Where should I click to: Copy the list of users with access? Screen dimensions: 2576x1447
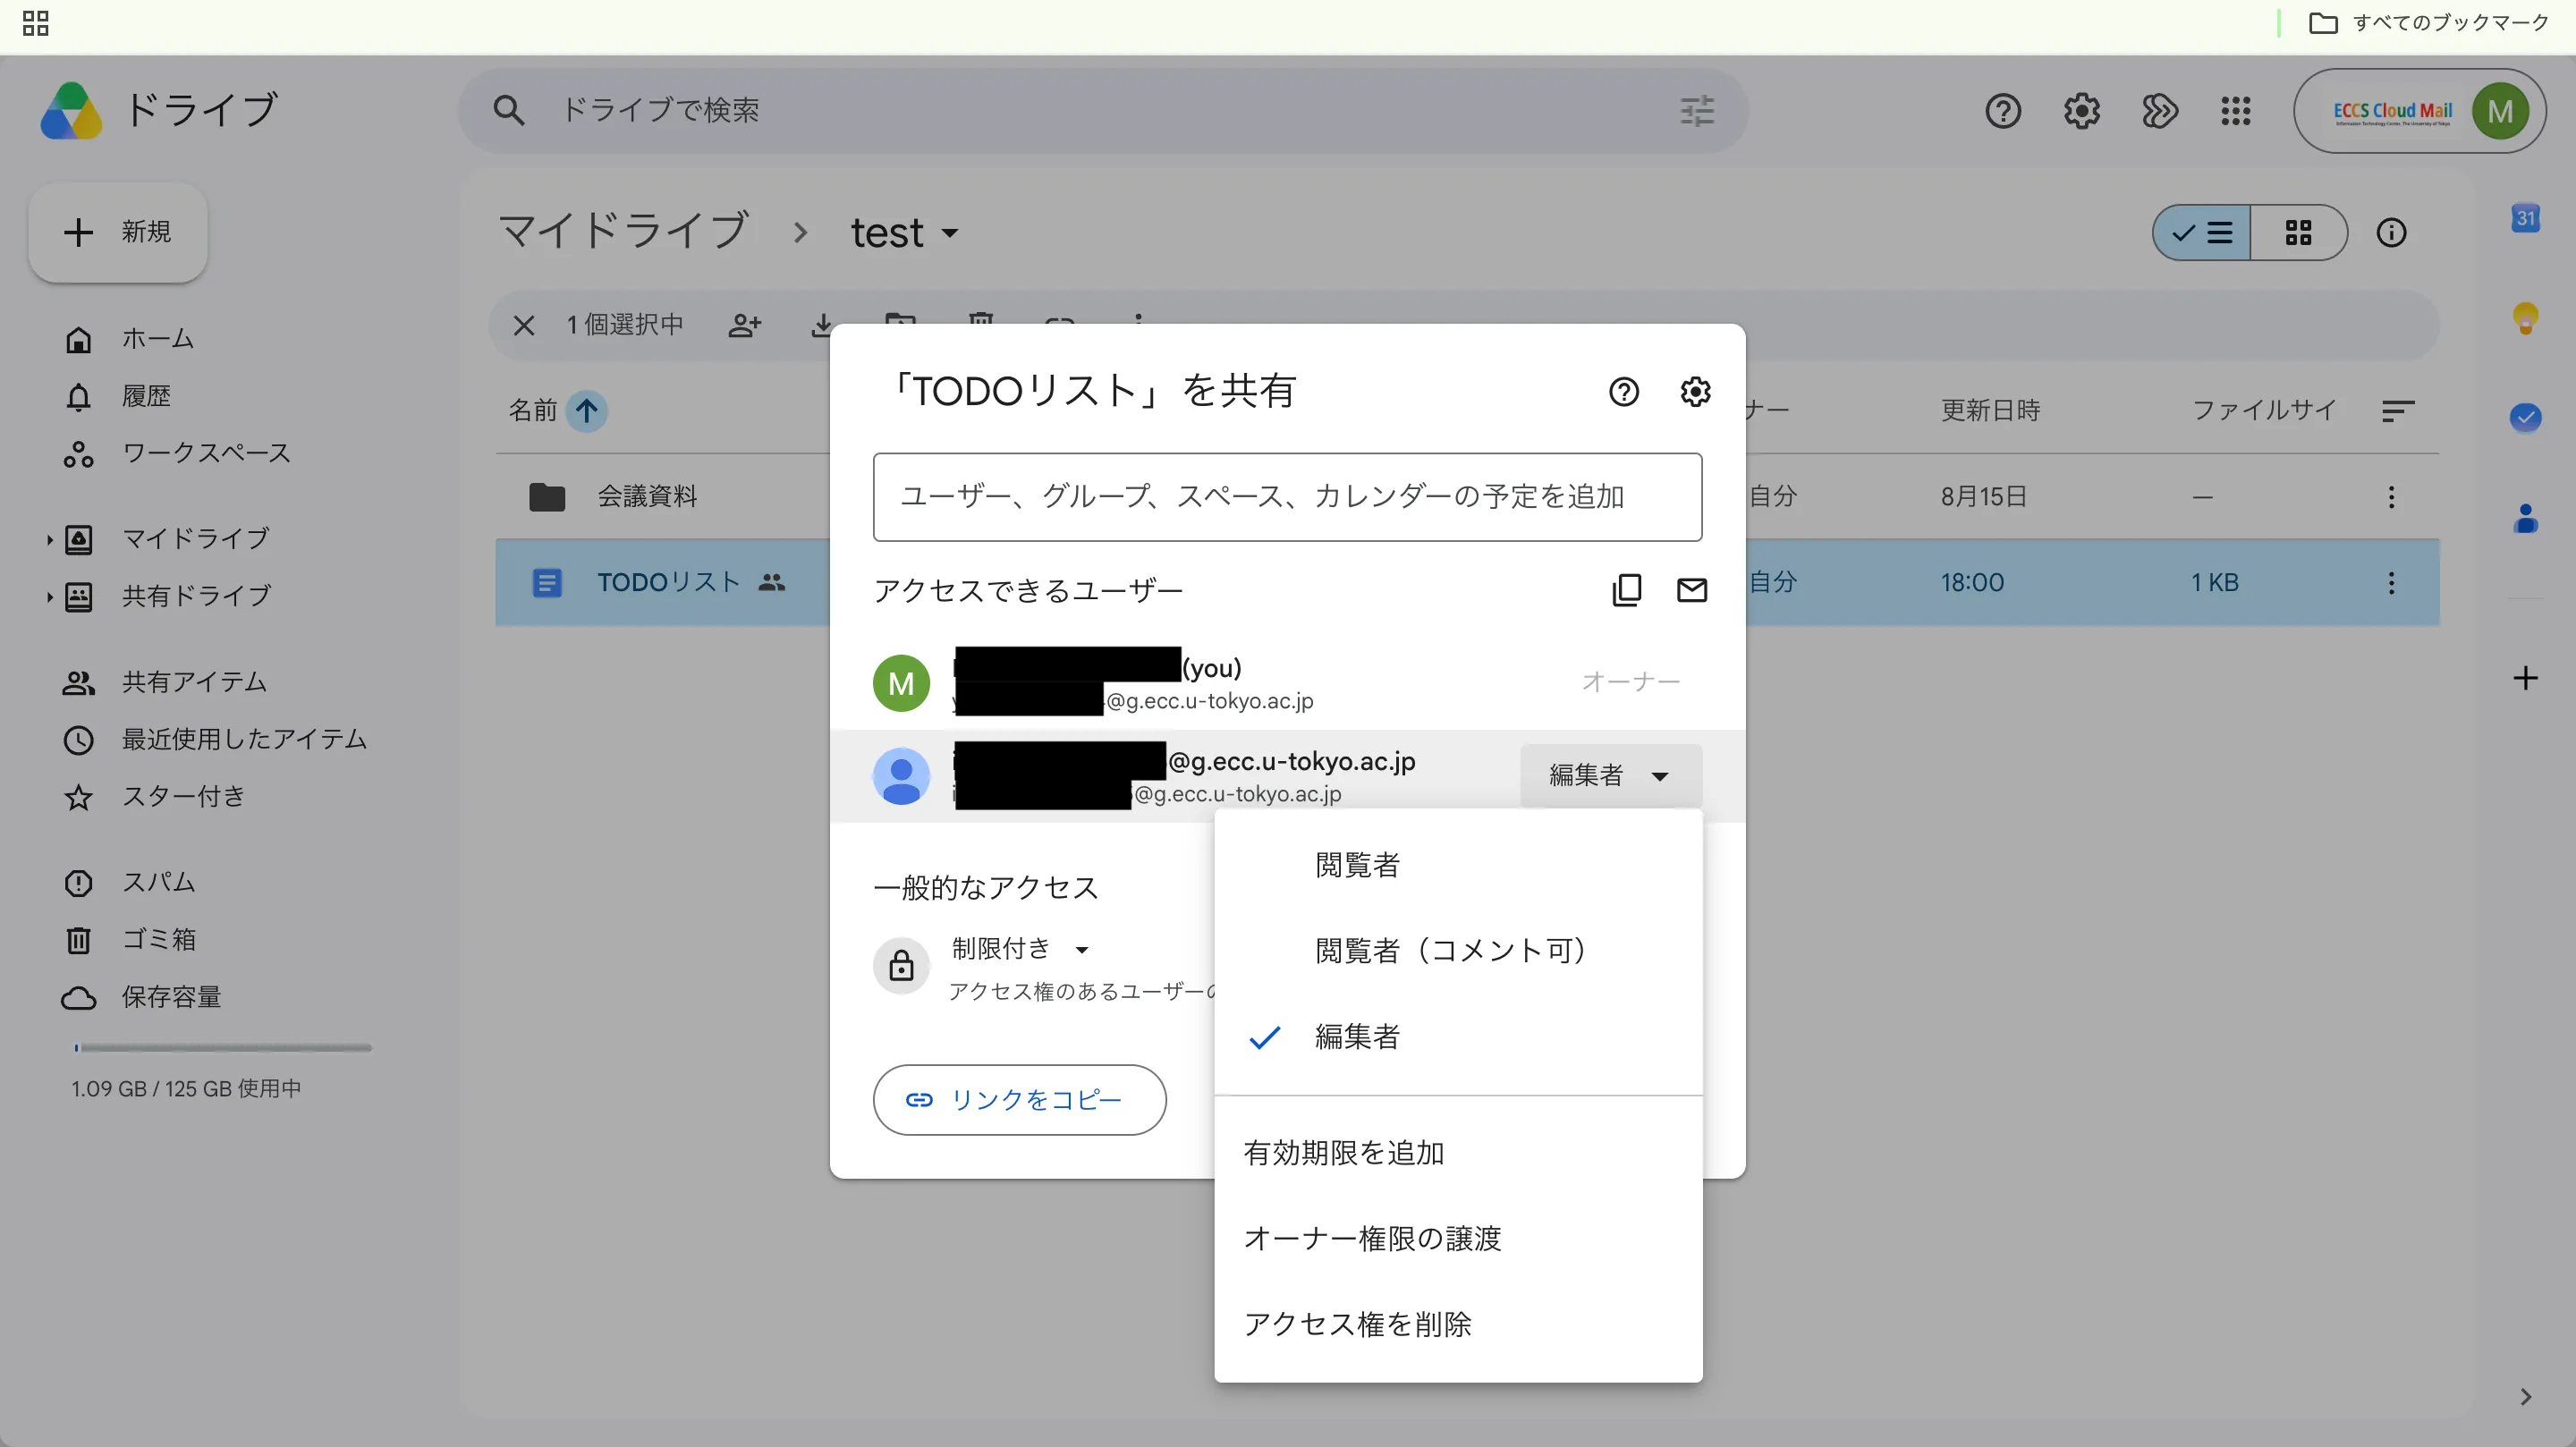click(1627, 590)
